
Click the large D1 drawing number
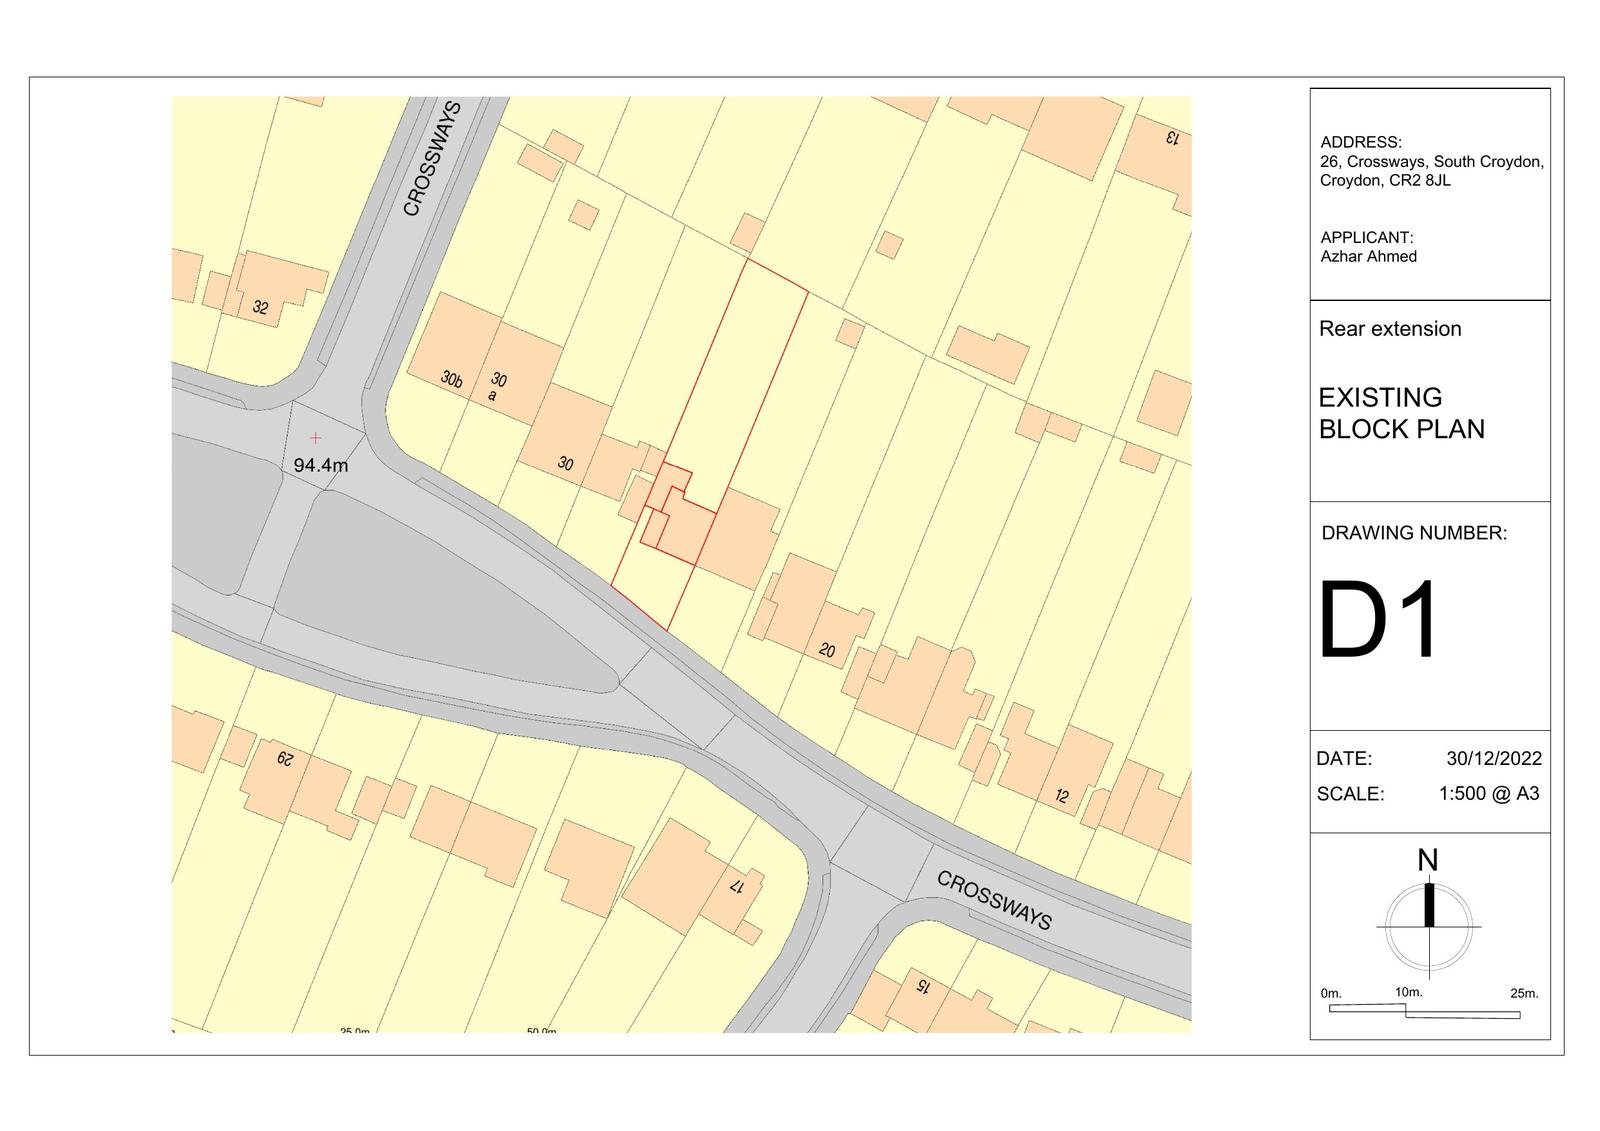coord(1379,620)
